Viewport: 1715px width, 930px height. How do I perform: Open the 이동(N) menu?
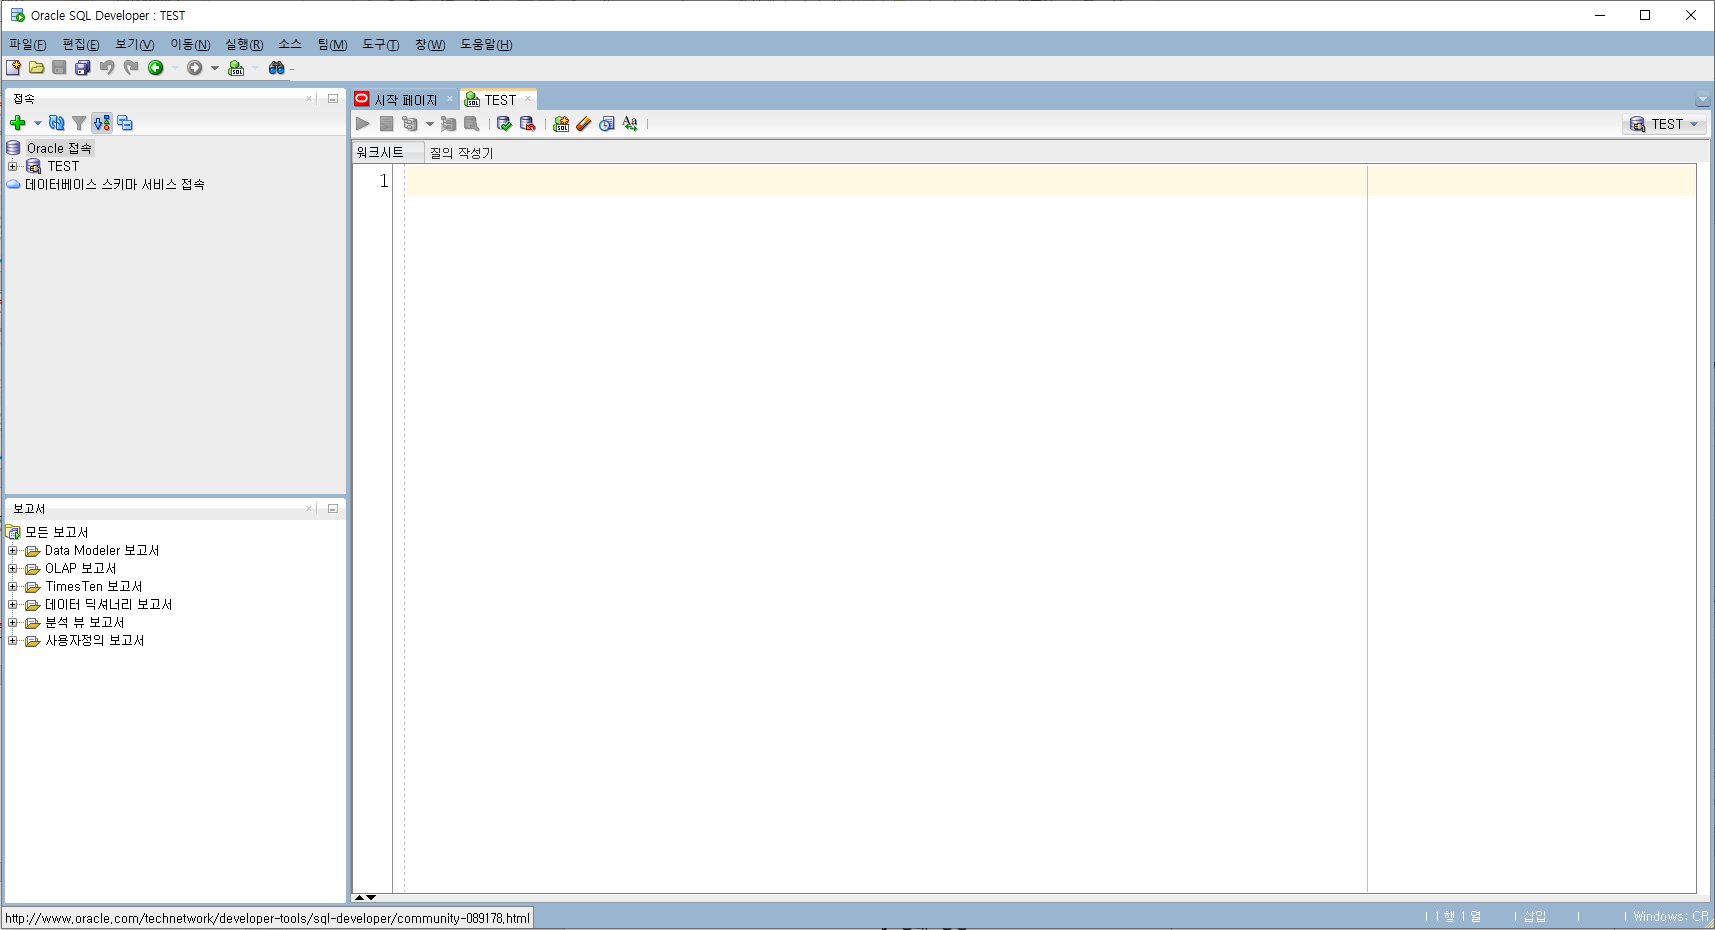click(x=190, y=44)
